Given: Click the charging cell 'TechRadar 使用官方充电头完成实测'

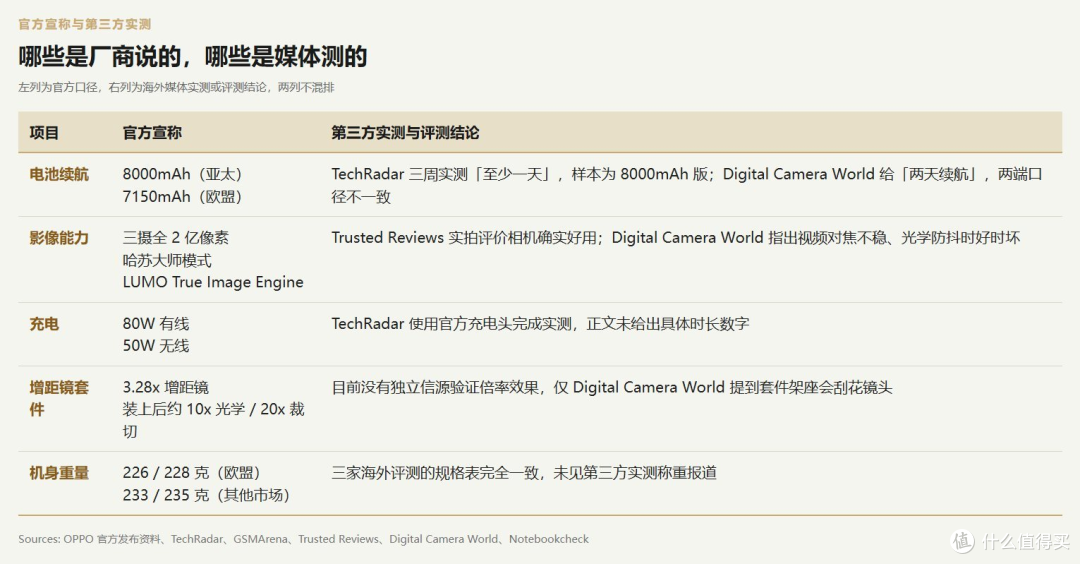Looking at the screenshot, I should click(540, 324).
